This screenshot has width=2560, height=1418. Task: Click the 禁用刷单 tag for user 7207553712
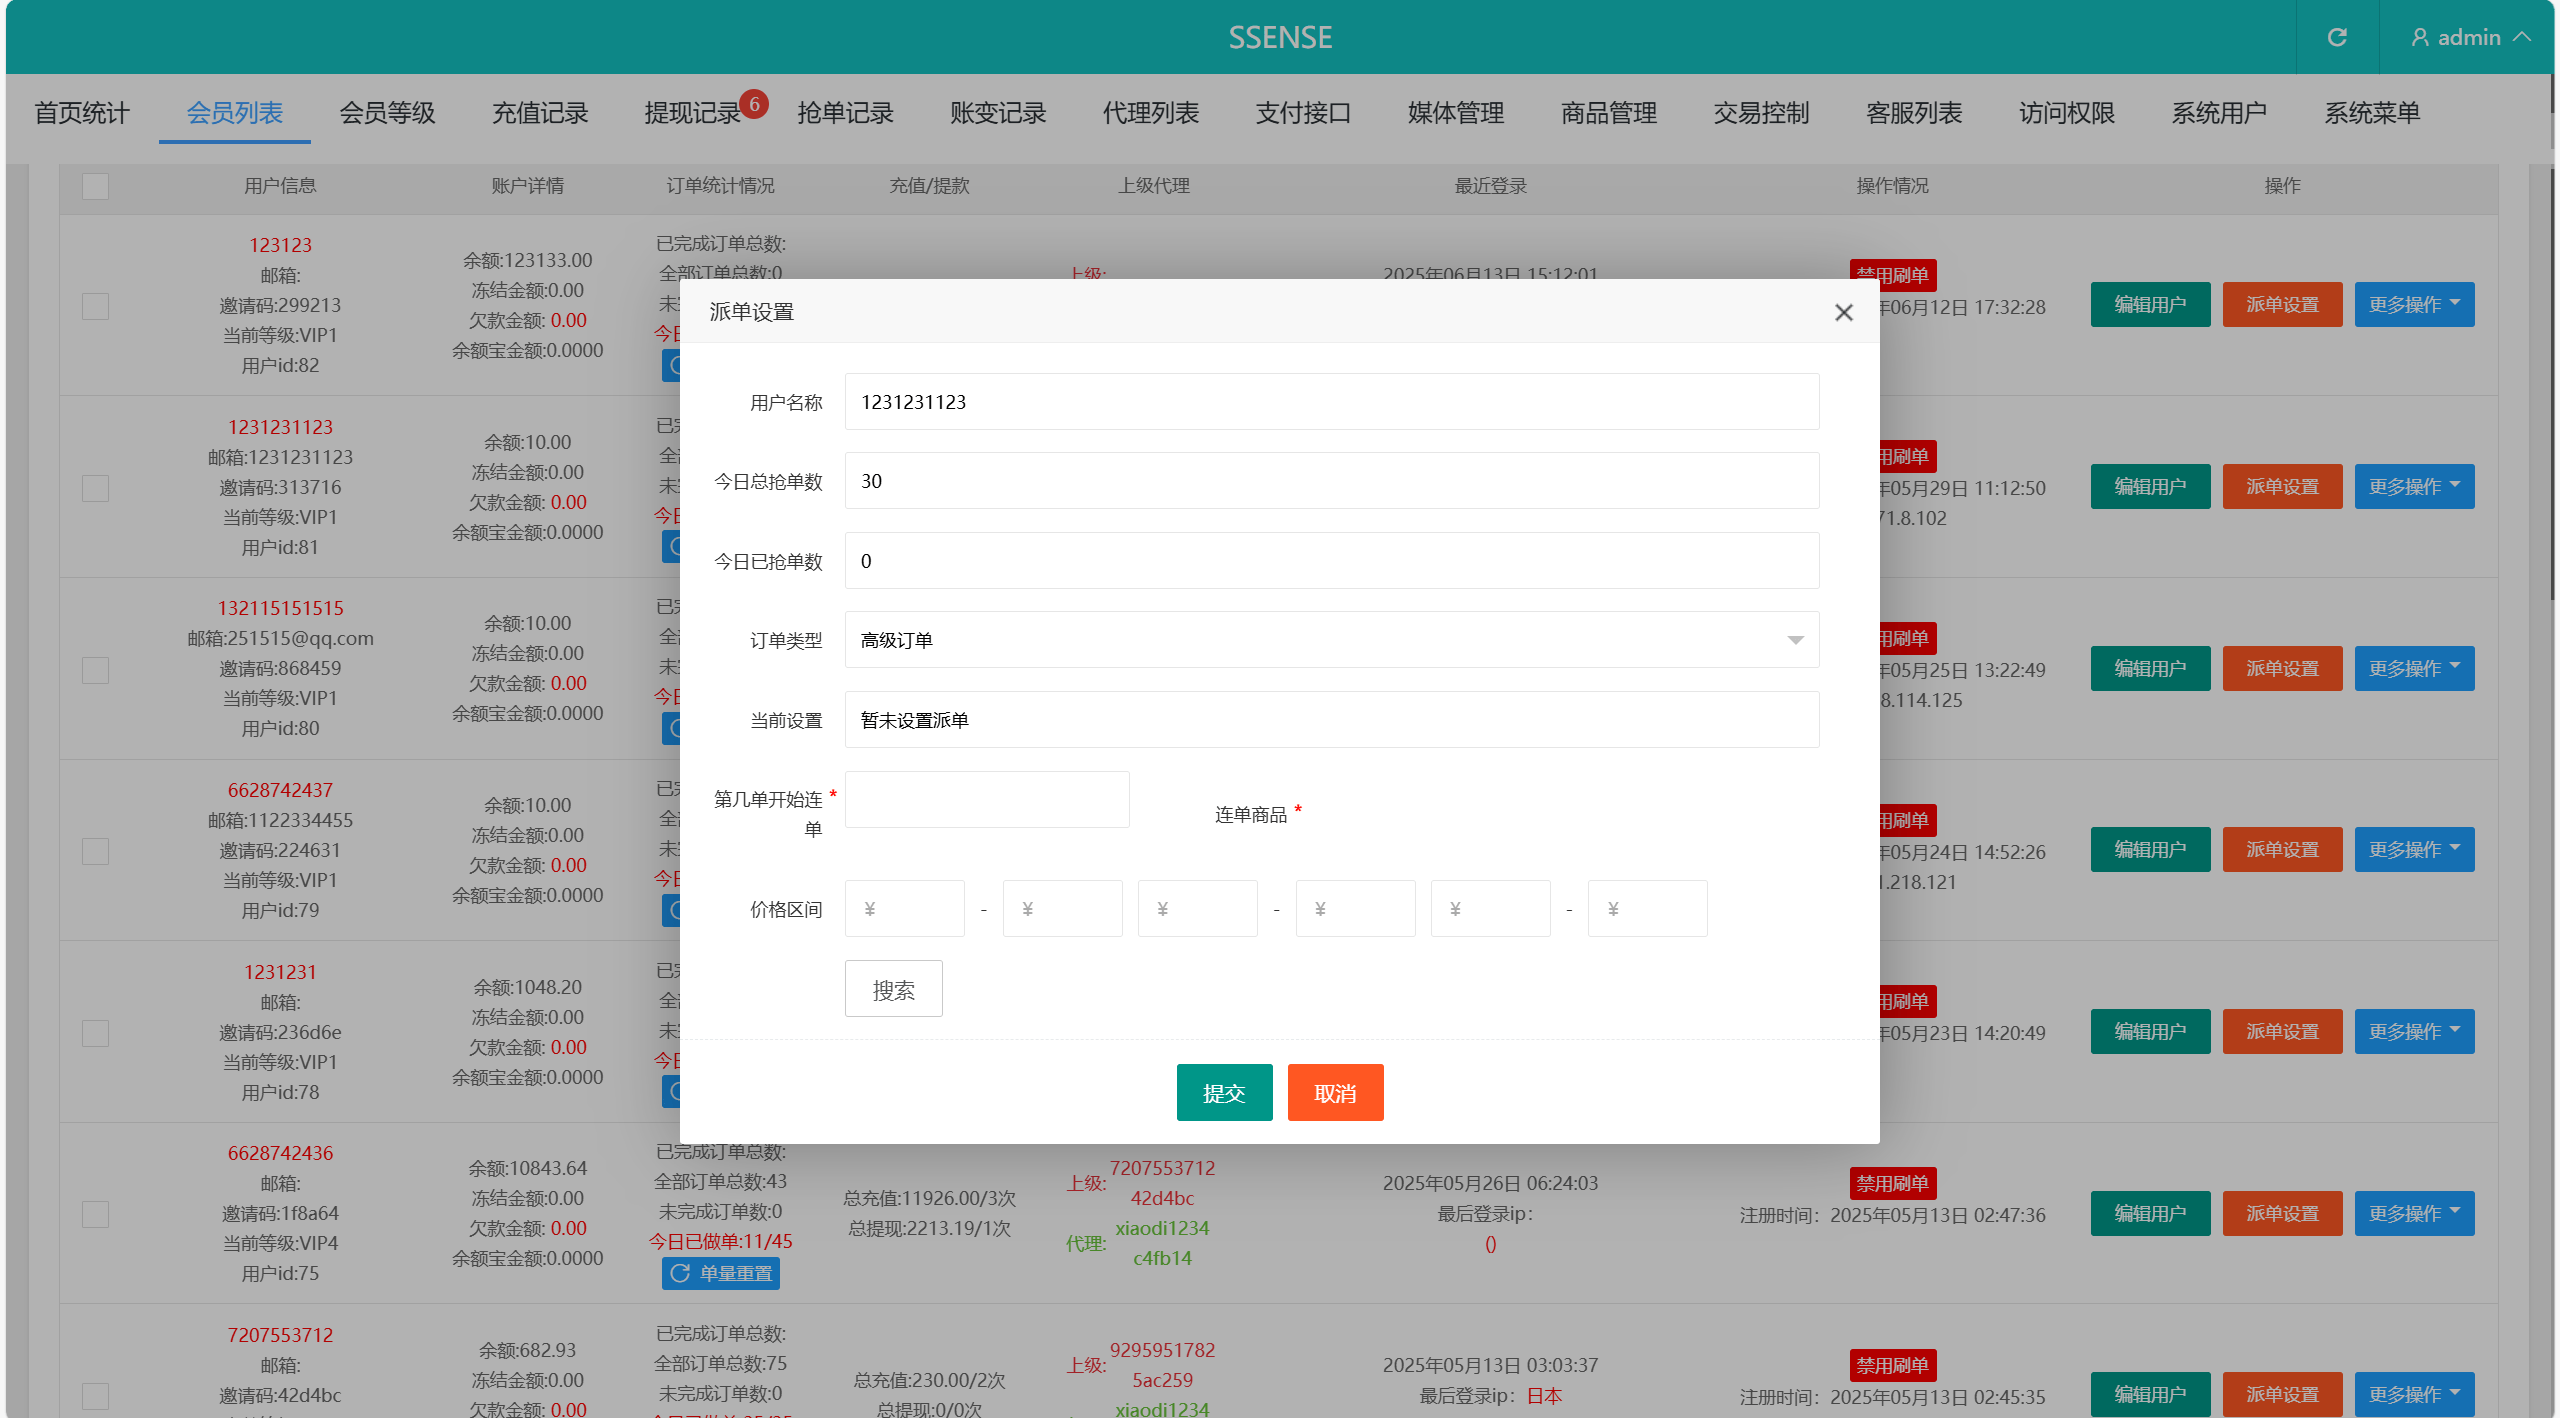point(1892,1365)
